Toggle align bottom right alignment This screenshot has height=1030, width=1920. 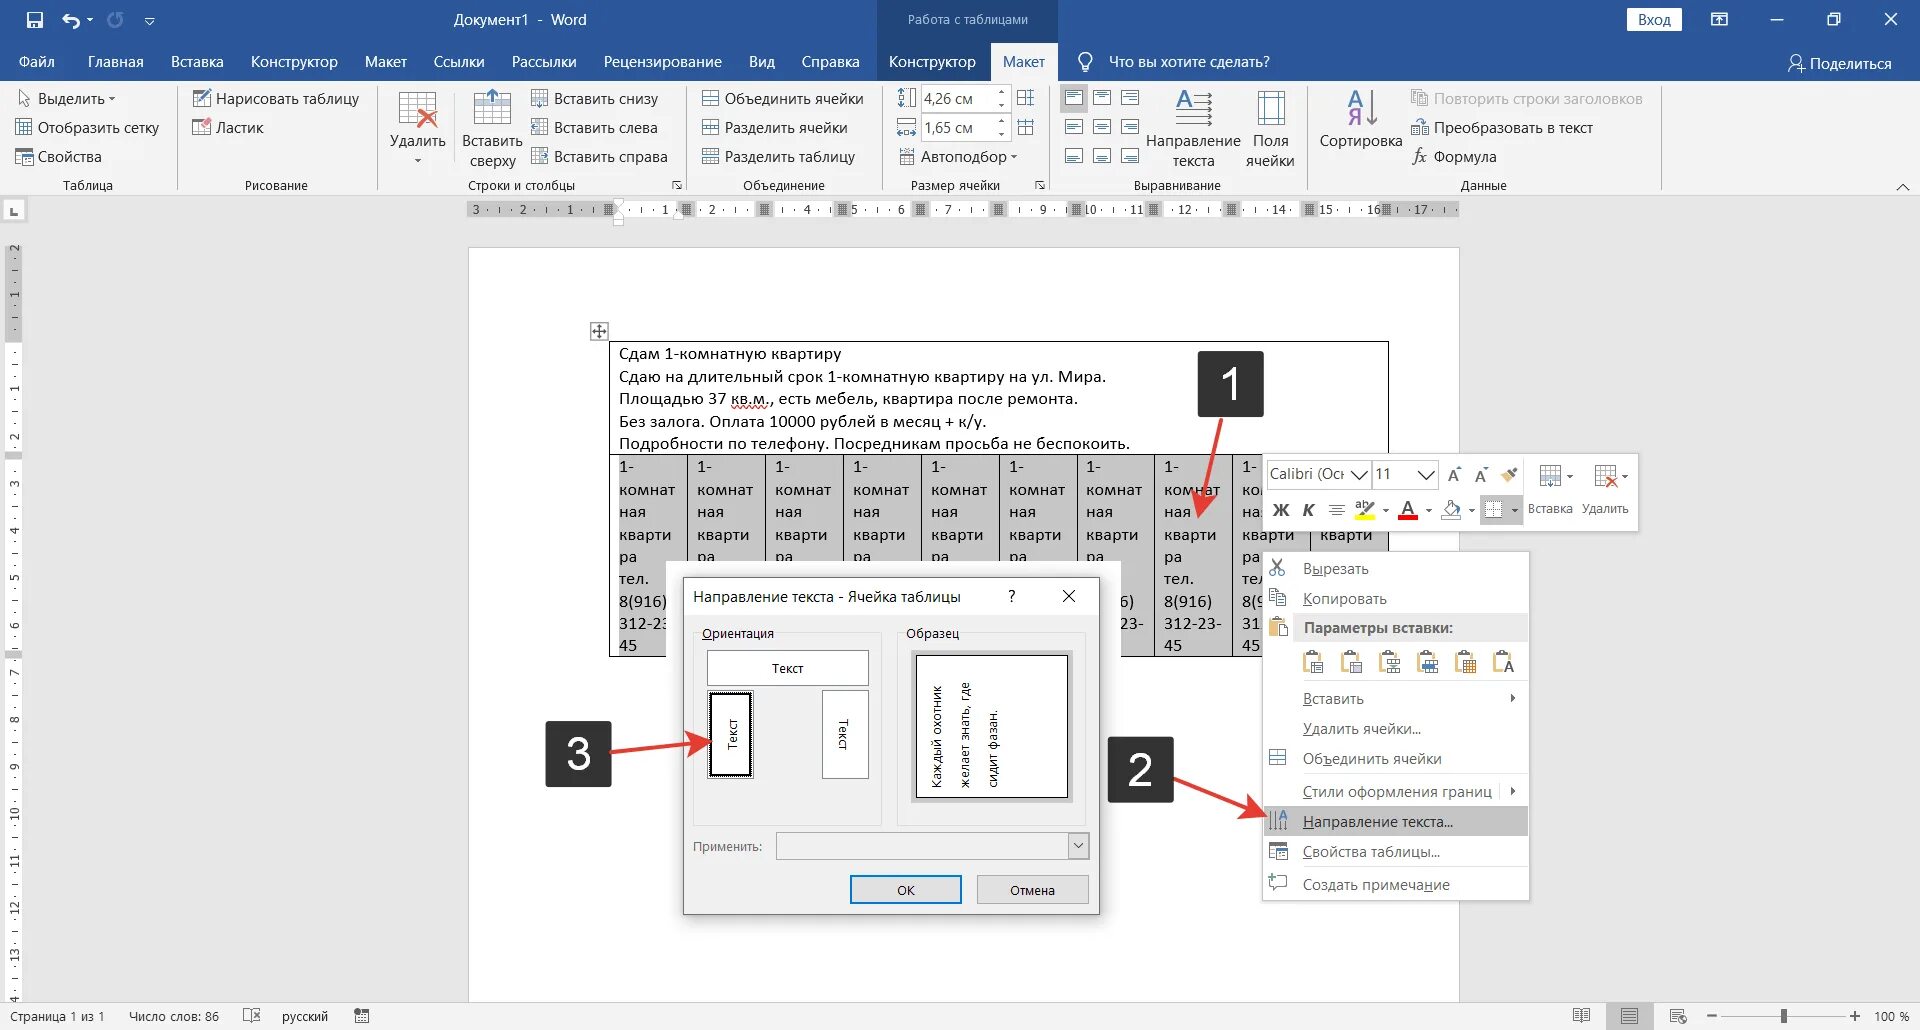[x=1130, y=156]
